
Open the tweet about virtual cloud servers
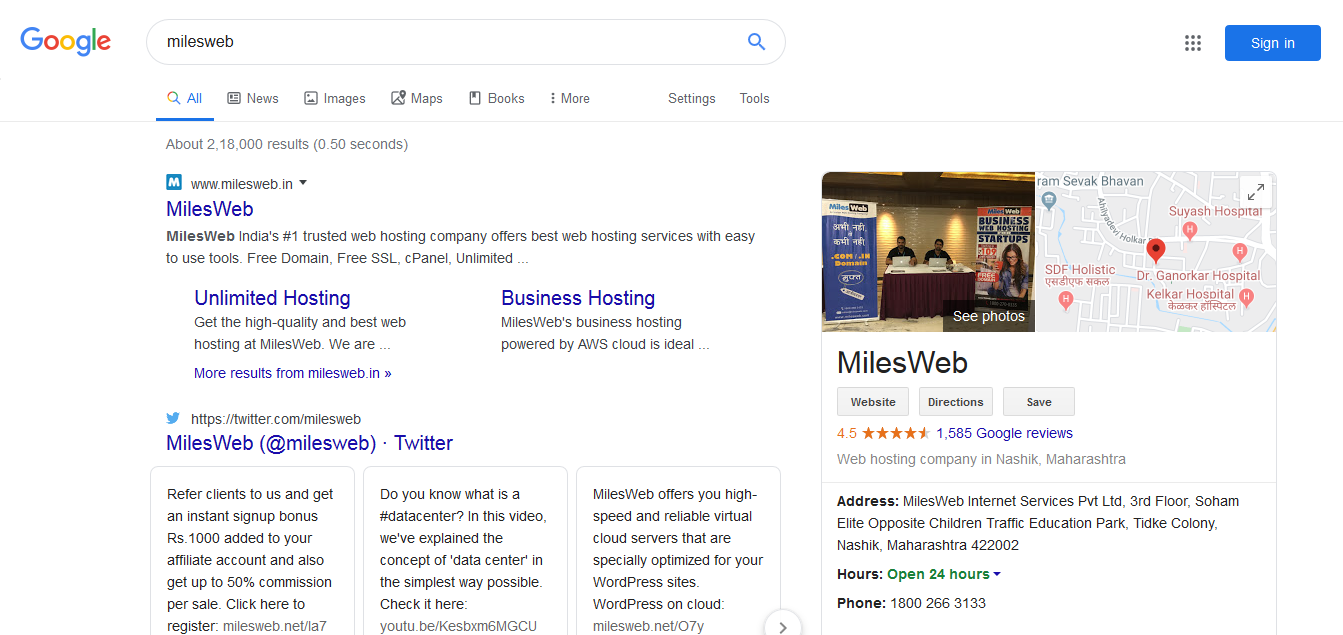pos(679,551)
